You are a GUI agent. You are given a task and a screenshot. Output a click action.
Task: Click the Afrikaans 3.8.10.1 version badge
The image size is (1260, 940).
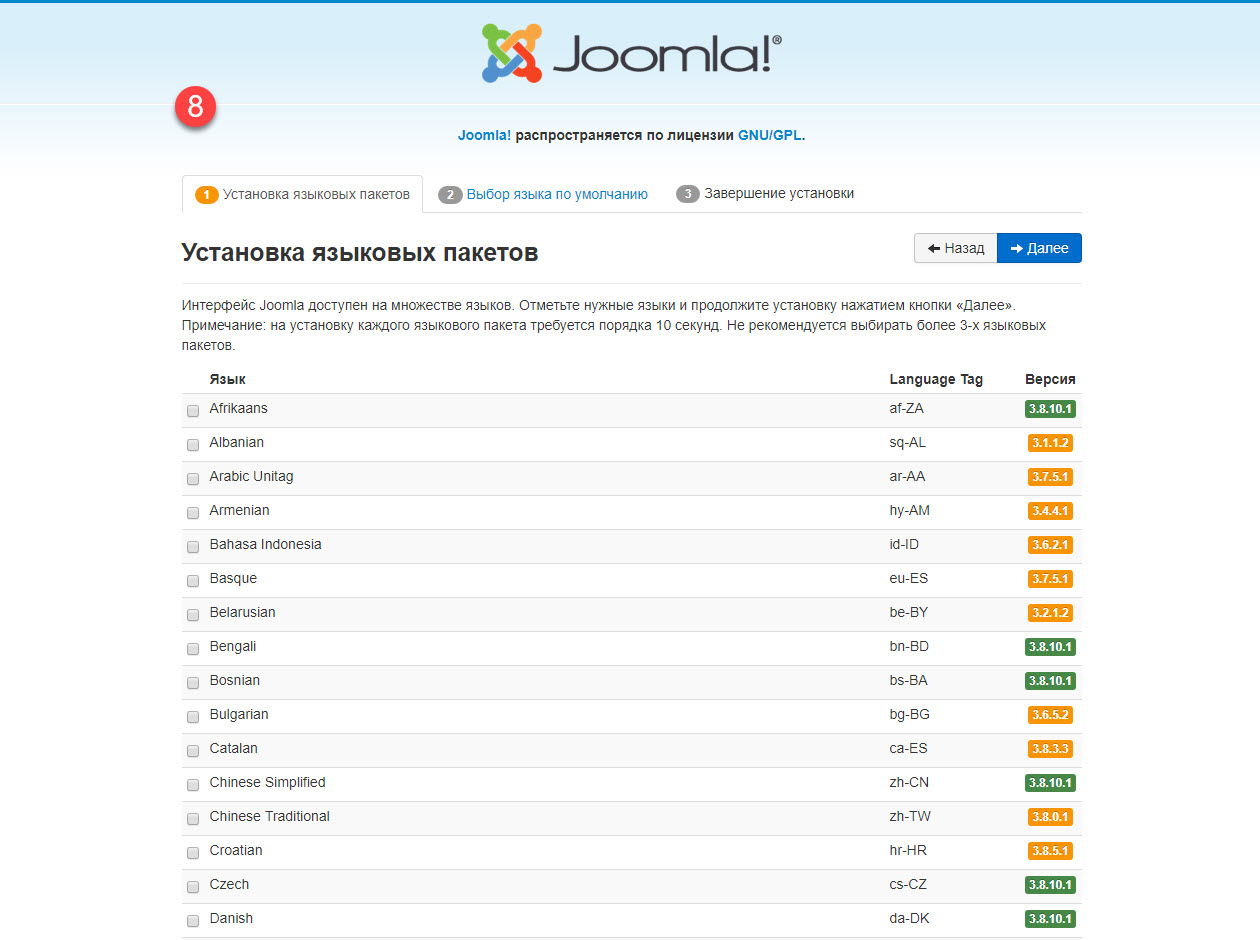pyautogui.click(x=1050, y=409)
